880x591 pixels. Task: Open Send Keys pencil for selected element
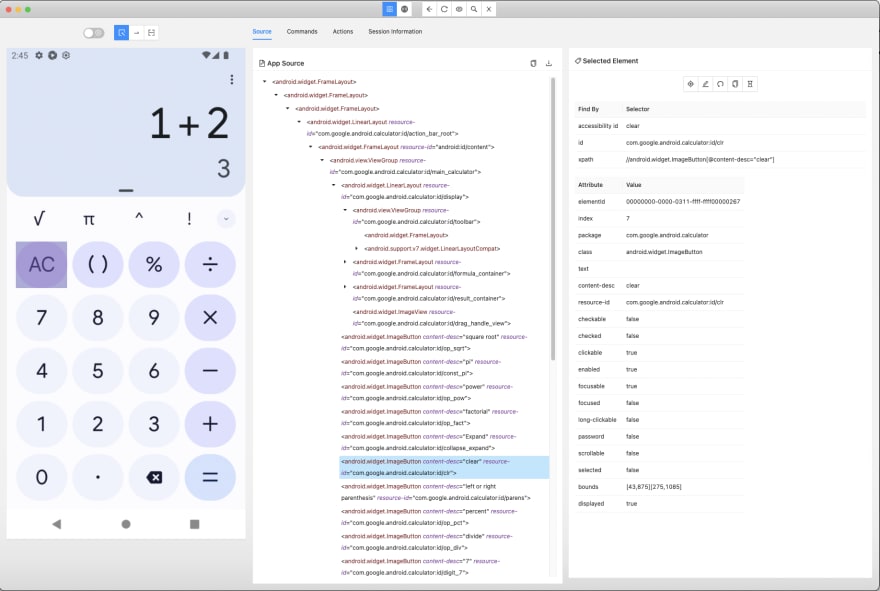coord(705,84)
